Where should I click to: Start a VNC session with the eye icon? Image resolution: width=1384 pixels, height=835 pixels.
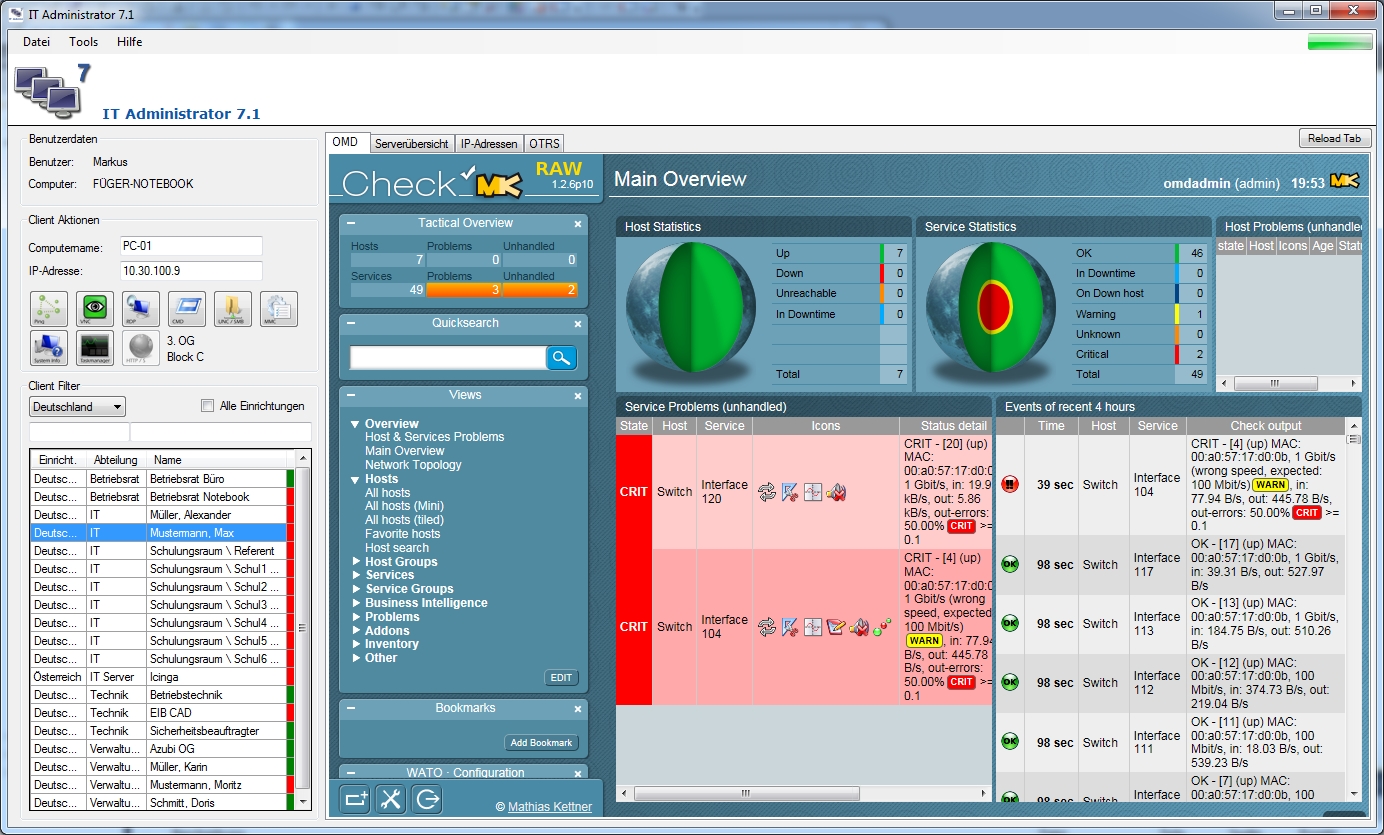(95, 309)
